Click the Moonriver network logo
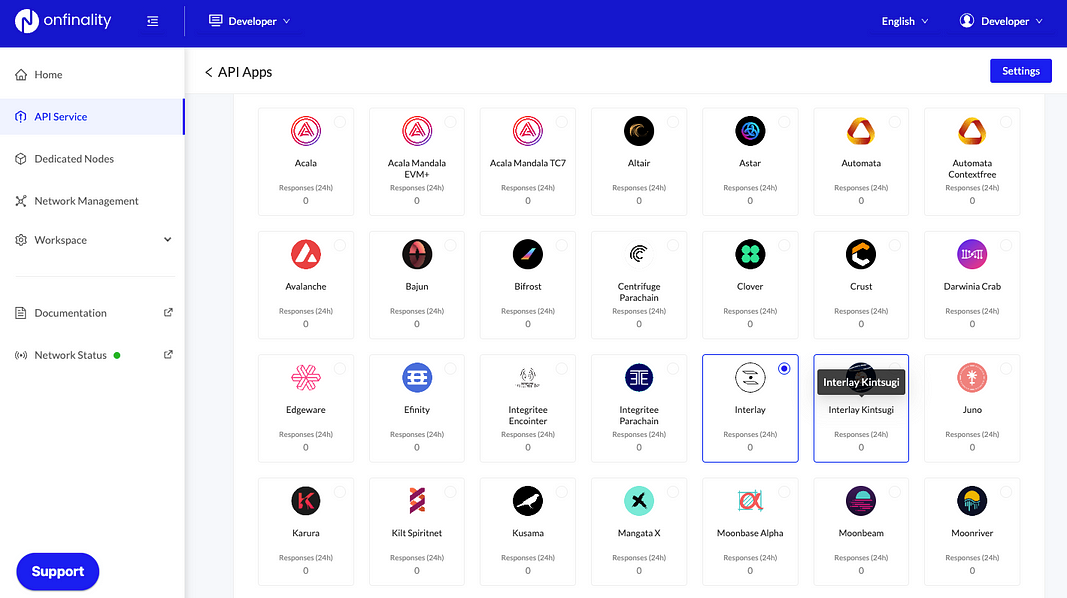 972,501
